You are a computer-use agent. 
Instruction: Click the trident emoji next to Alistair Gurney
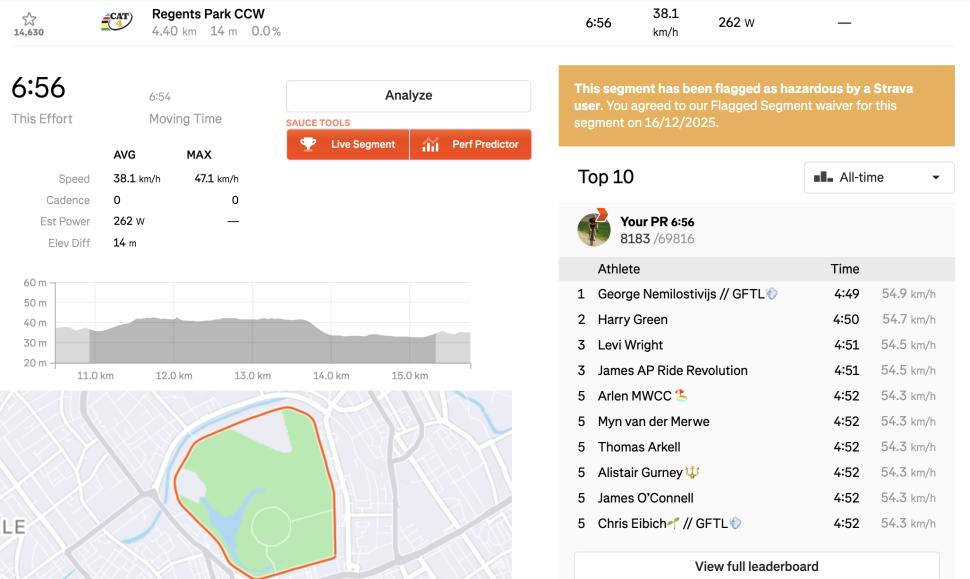tap(692, 473)
